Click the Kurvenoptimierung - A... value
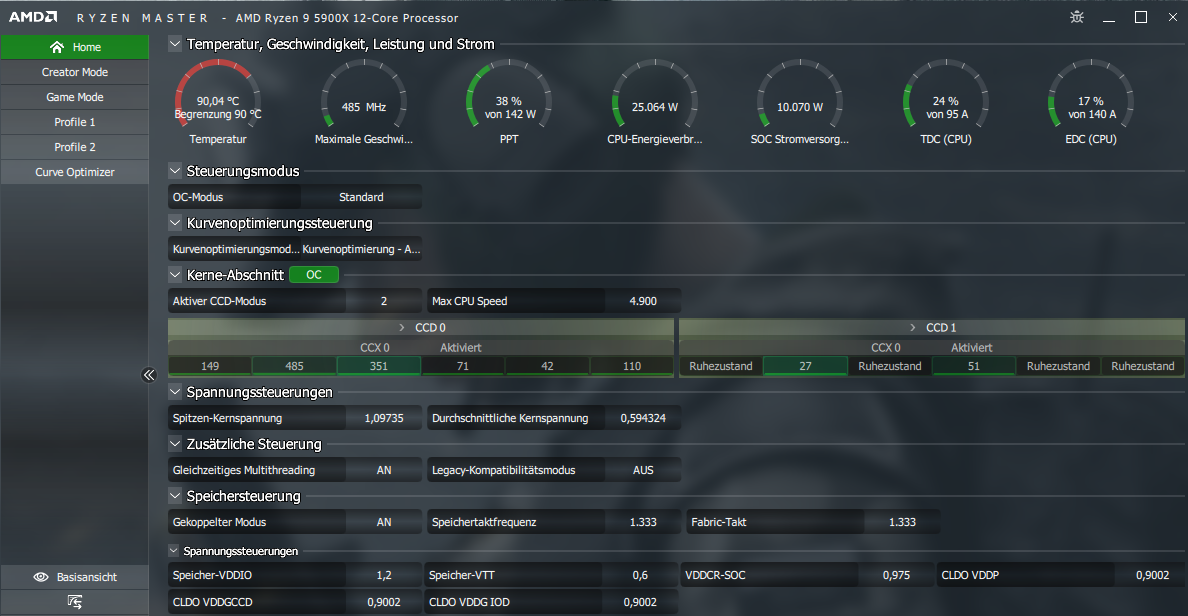Image resolution: width=1188 pixels, height=616 pixels. click(x=361, y=249)
